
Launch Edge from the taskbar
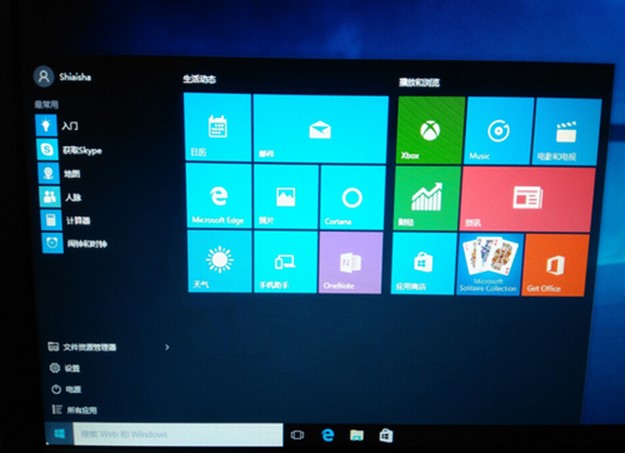click(x=328, y=435)
